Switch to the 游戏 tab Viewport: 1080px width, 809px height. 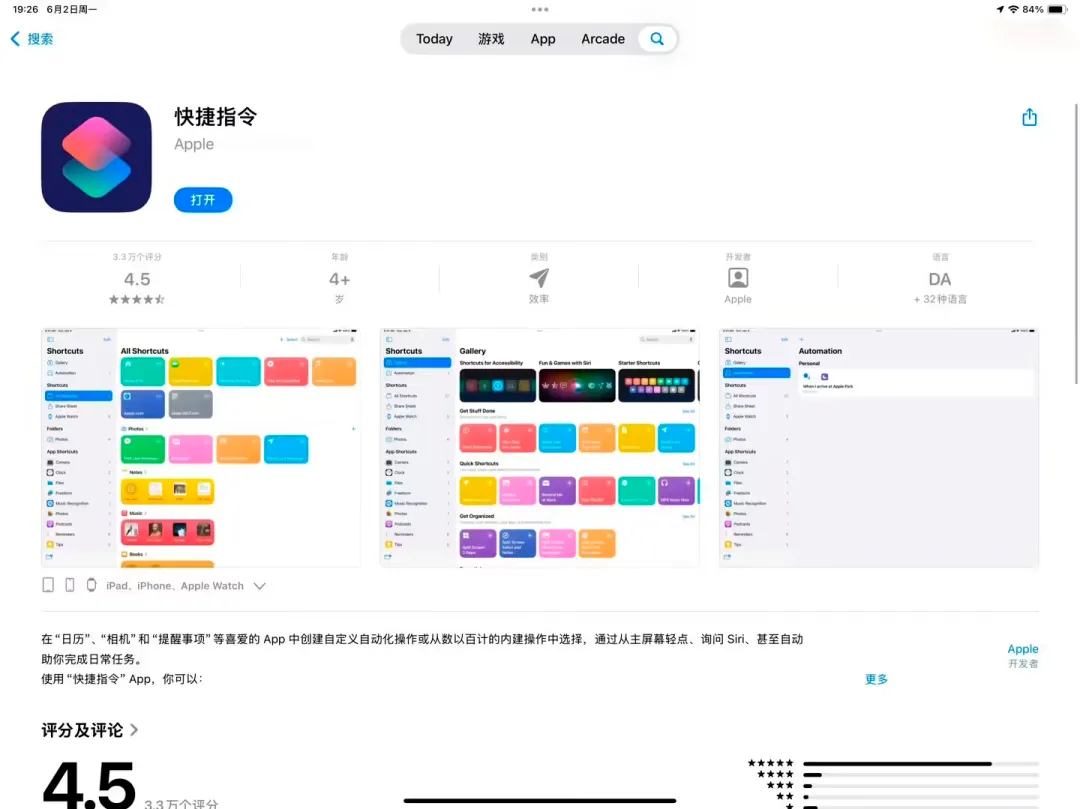tap(491, 39)
